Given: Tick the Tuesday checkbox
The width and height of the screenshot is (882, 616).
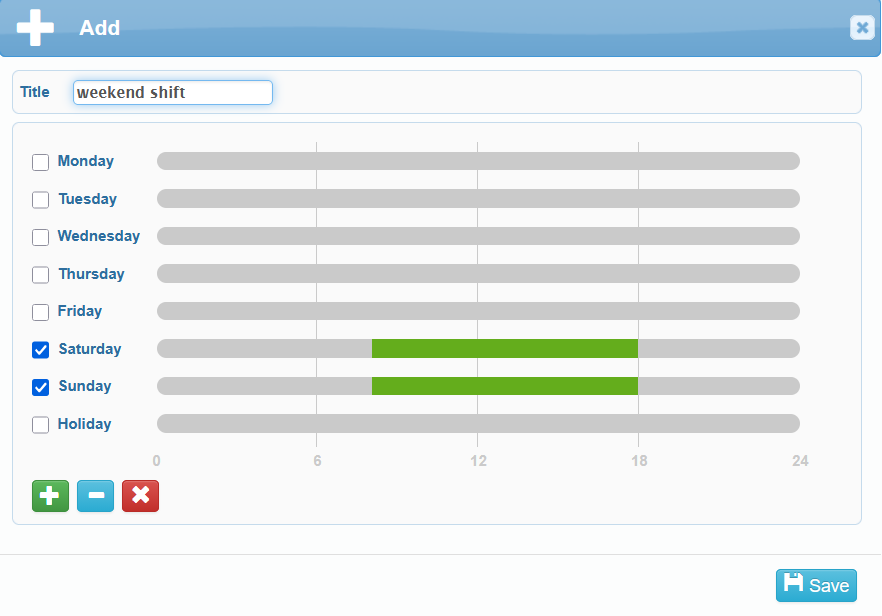Looking at the screenshot, I should pos(41,199).
